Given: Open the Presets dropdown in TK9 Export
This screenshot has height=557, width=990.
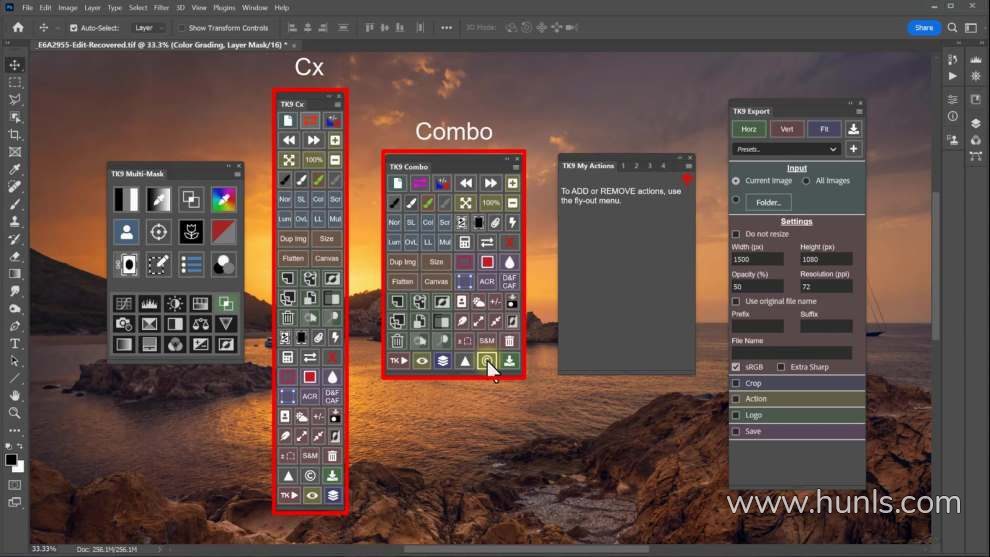Looking at the screenshot, I should pyautogui.click(x=786, y=149).
